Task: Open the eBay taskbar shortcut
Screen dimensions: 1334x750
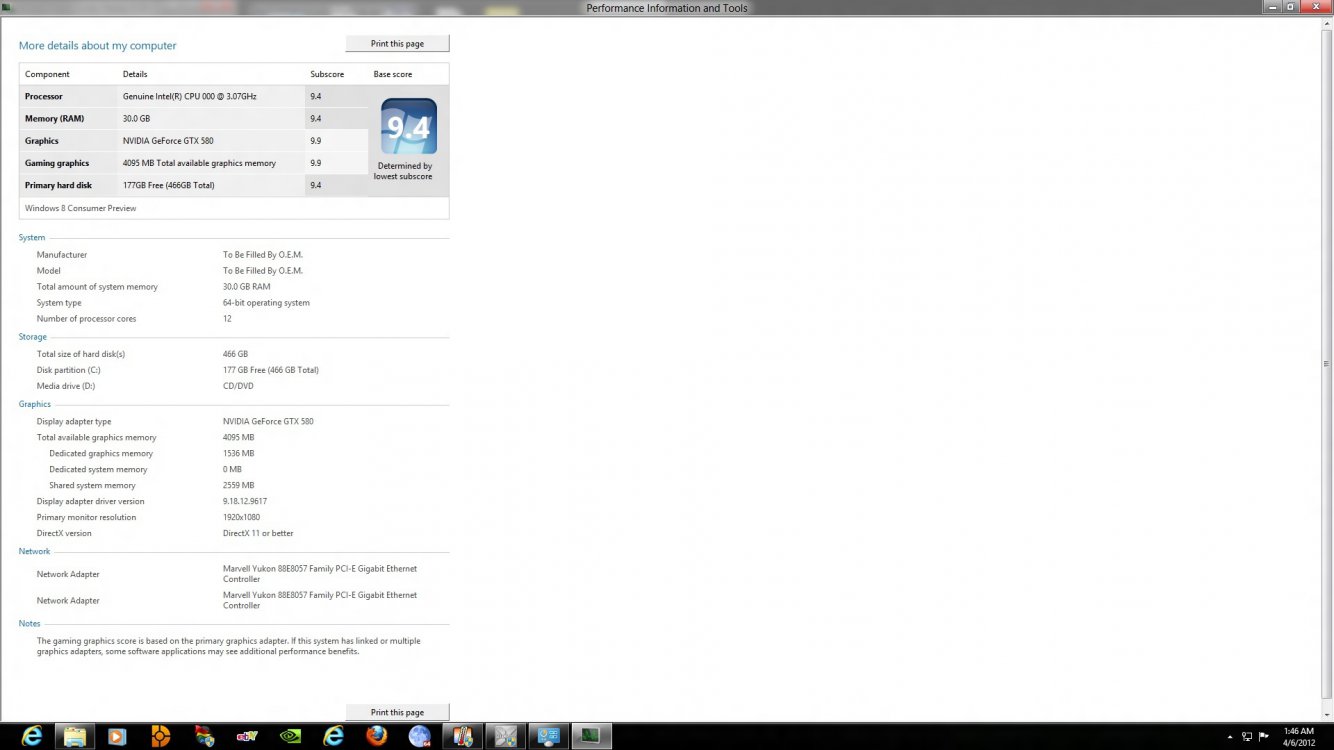Action: 247,736
